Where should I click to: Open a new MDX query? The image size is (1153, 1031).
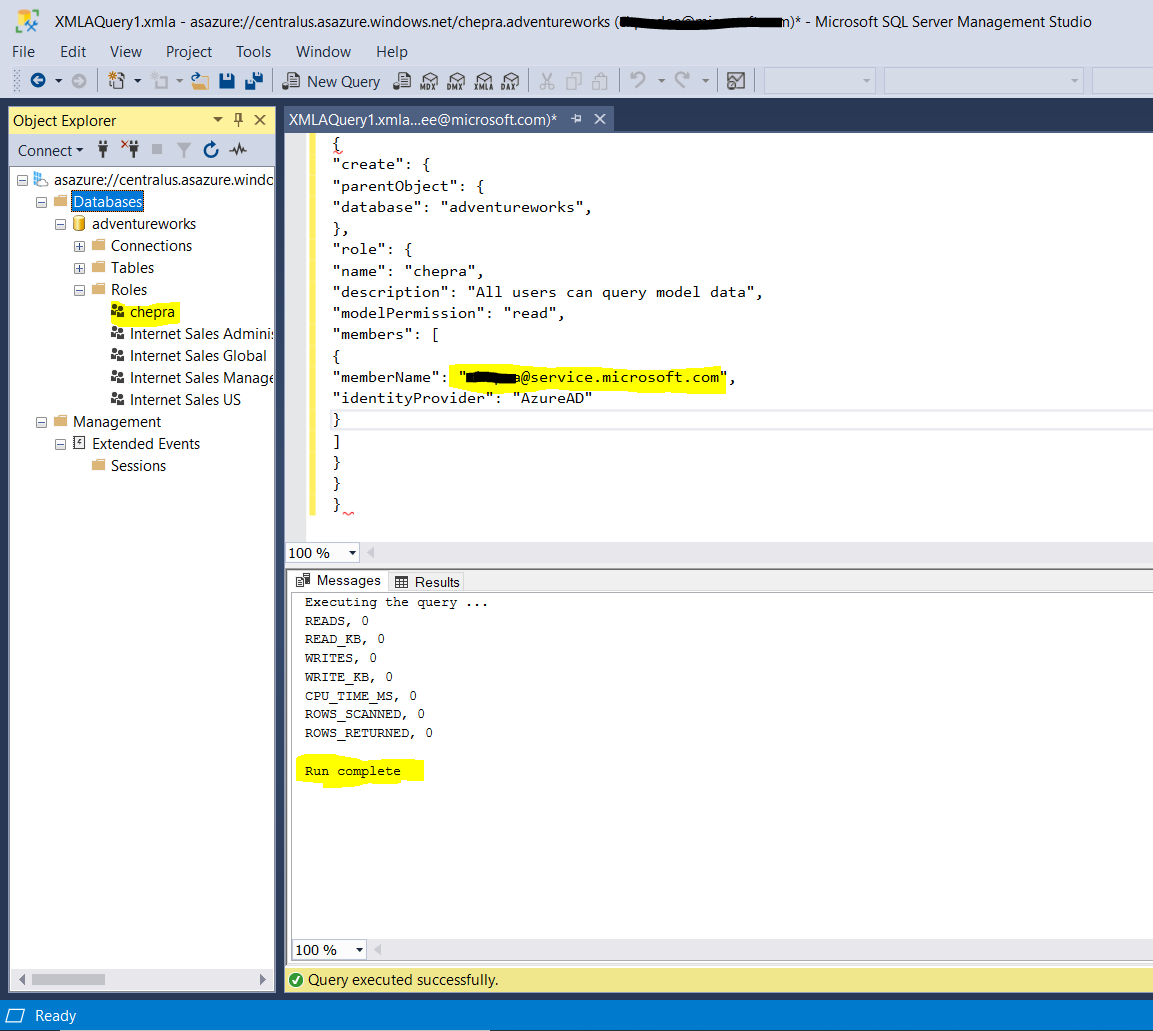(429, 81)
